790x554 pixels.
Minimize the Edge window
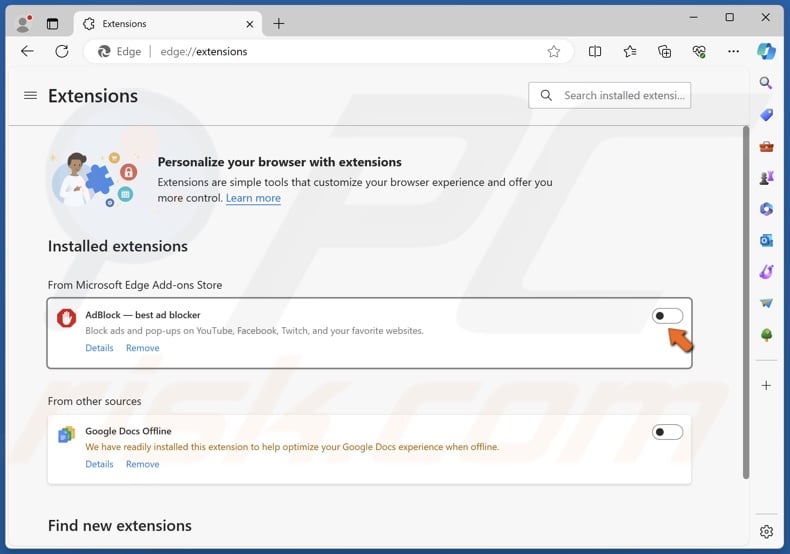click(694, 18)
